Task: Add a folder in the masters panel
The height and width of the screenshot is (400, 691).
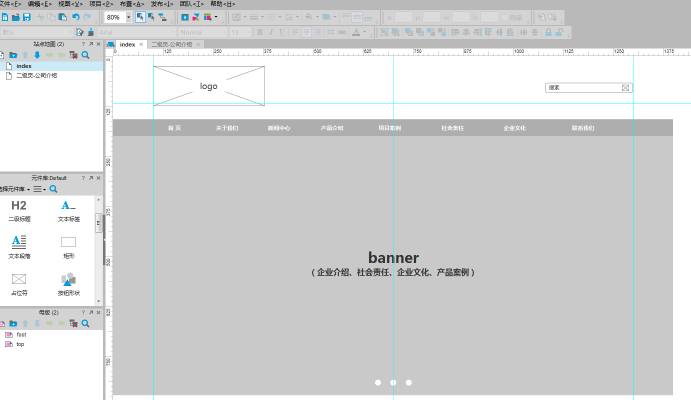Action: pyautogui.click(x=13, y=324)
